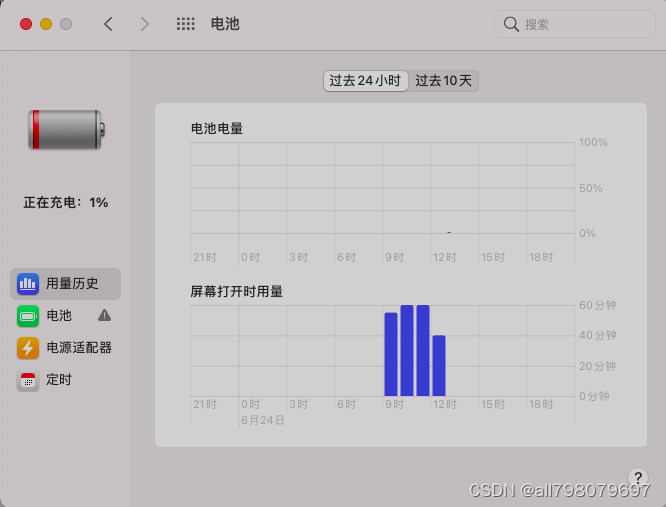Click the green 电池 battery icon

tap(28, 316)
